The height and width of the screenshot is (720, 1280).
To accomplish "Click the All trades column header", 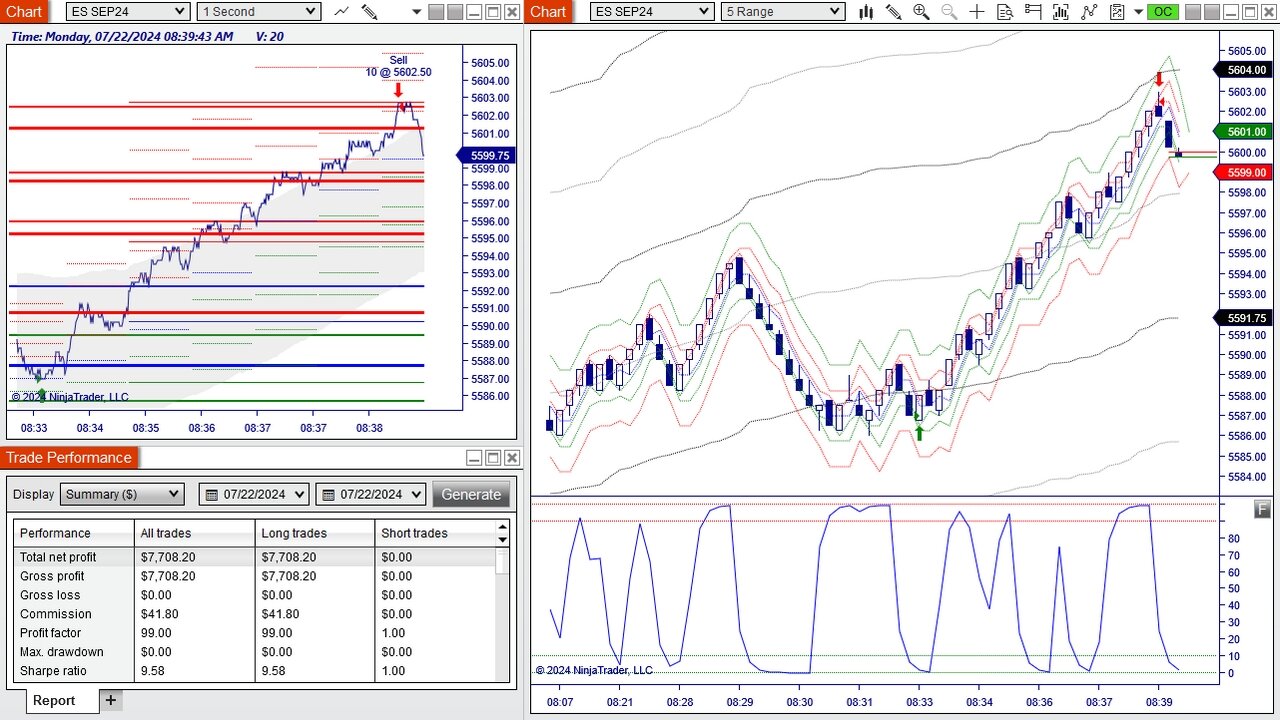I will point(195,533).
